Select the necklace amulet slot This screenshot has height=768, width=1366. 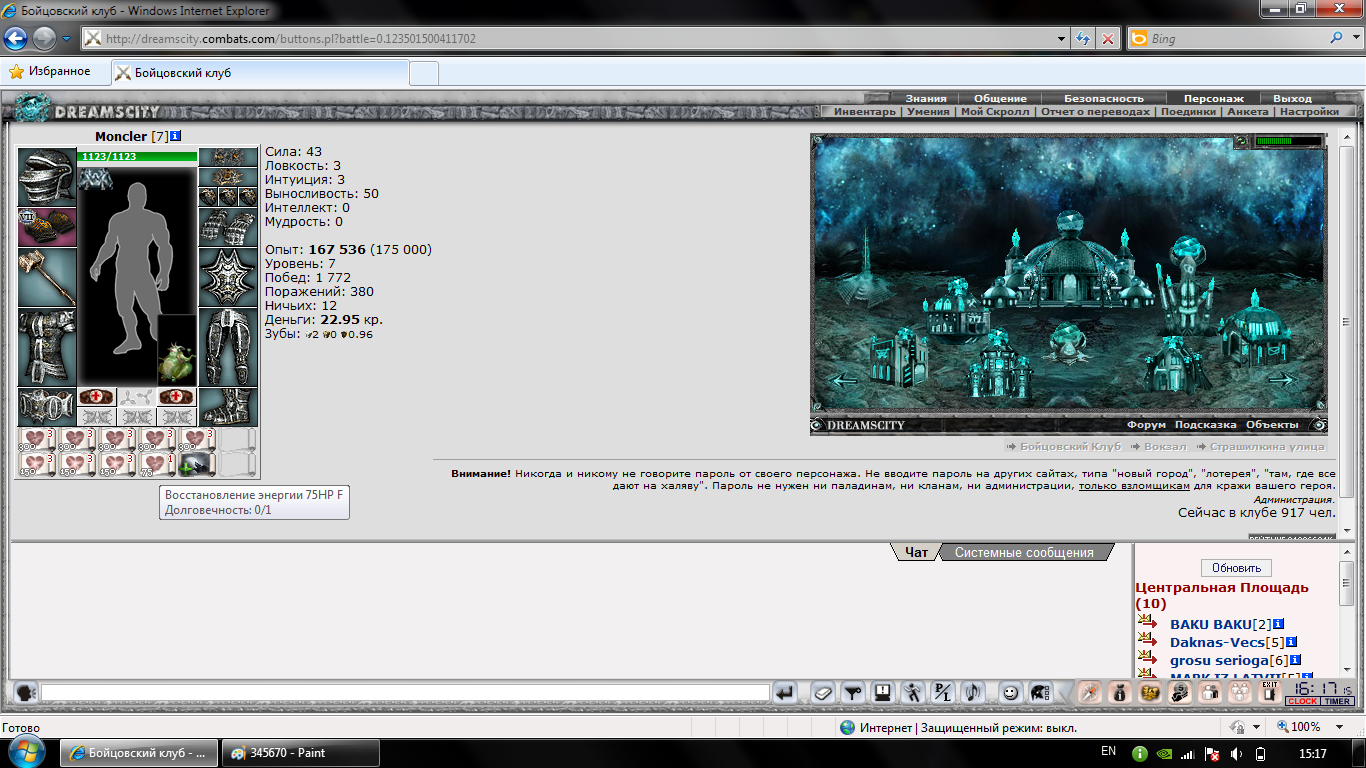tap(228, 177)
